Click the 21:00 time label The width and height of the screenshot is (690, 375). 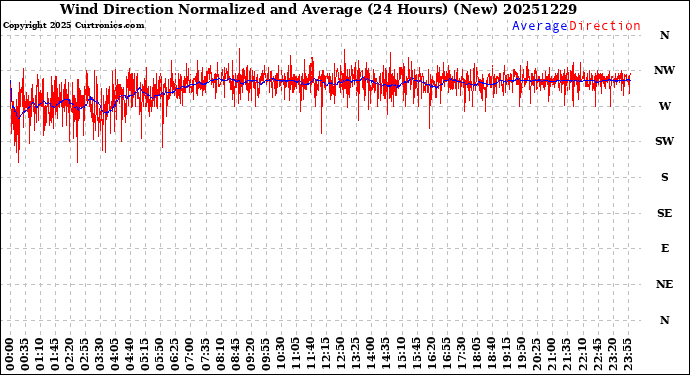click(552, 354)
